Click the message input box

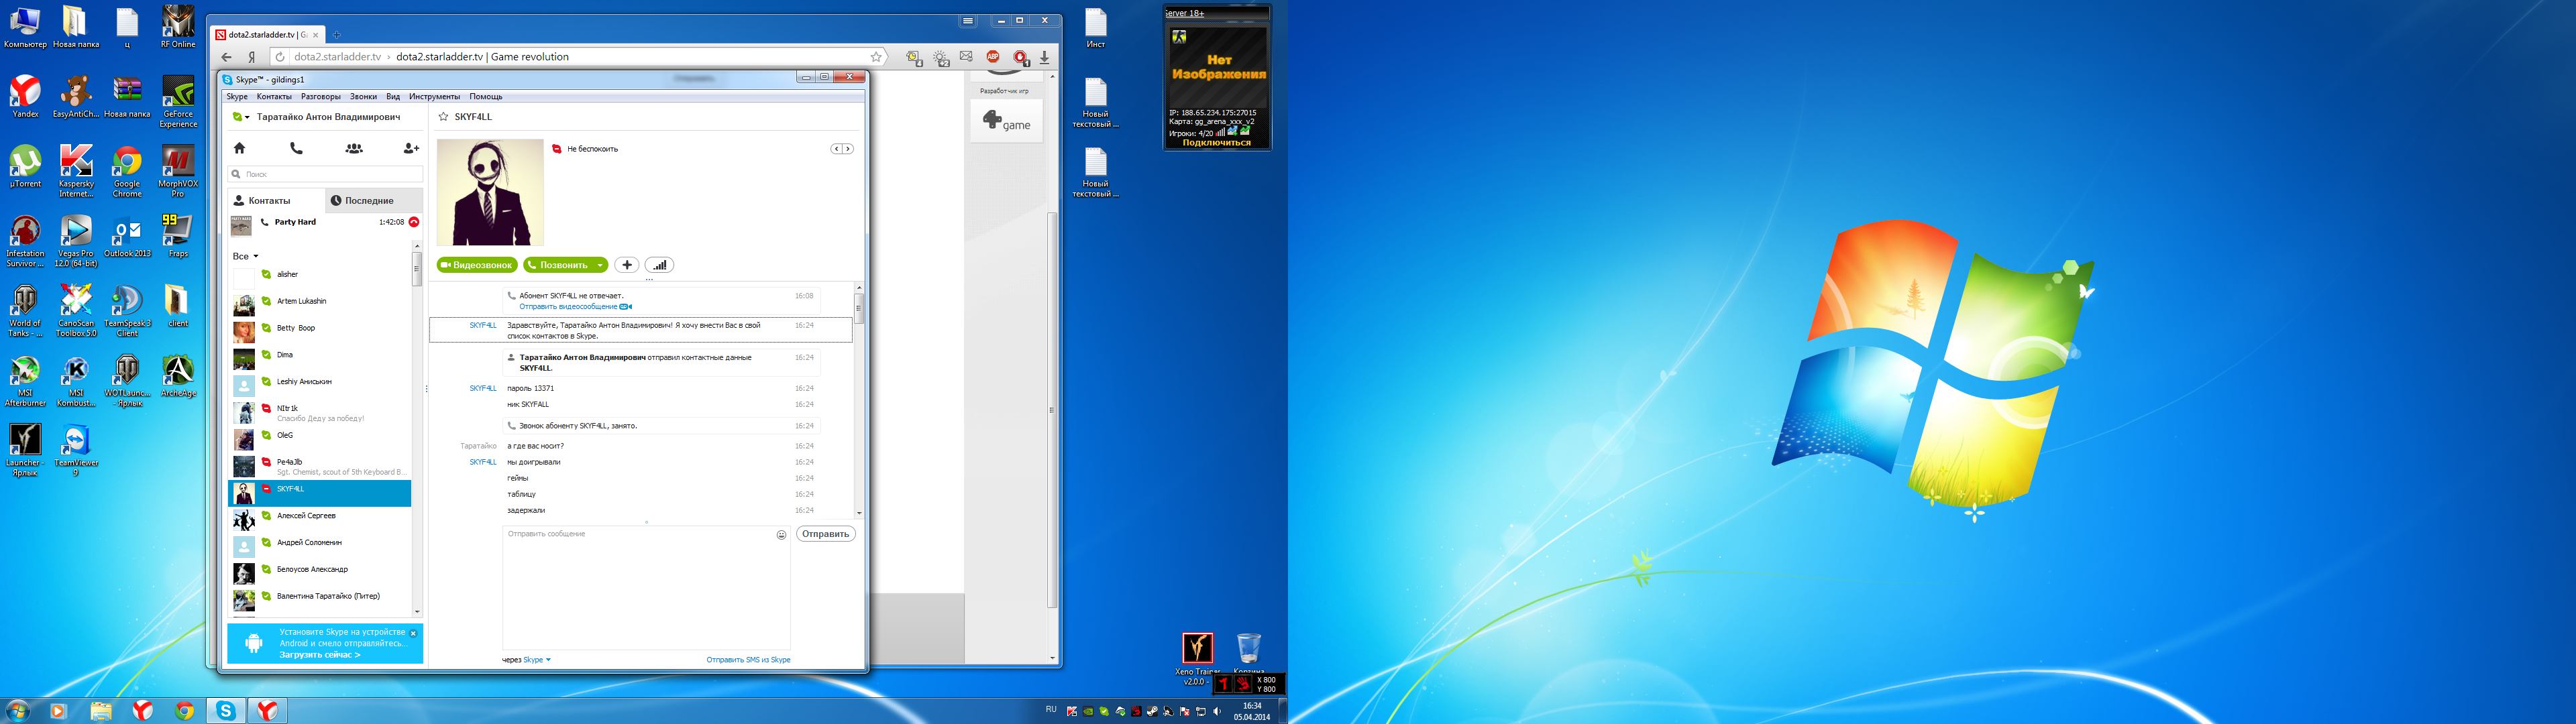[646, 588]
